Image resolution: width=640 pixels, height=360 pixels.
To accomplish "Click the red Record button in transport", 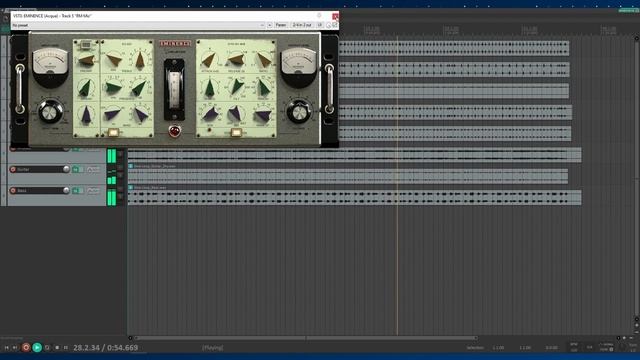I will [26, 347].
